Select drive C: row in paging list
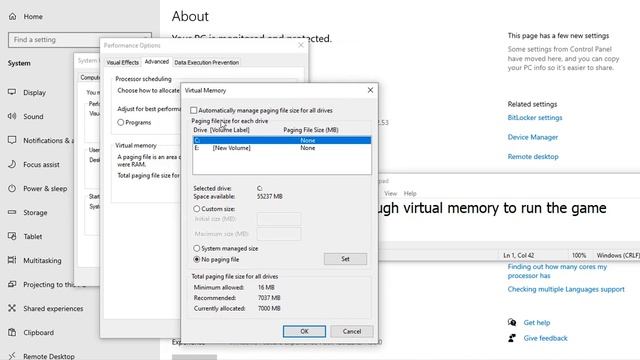Viewport: 640px width, 360px height. 282,140
